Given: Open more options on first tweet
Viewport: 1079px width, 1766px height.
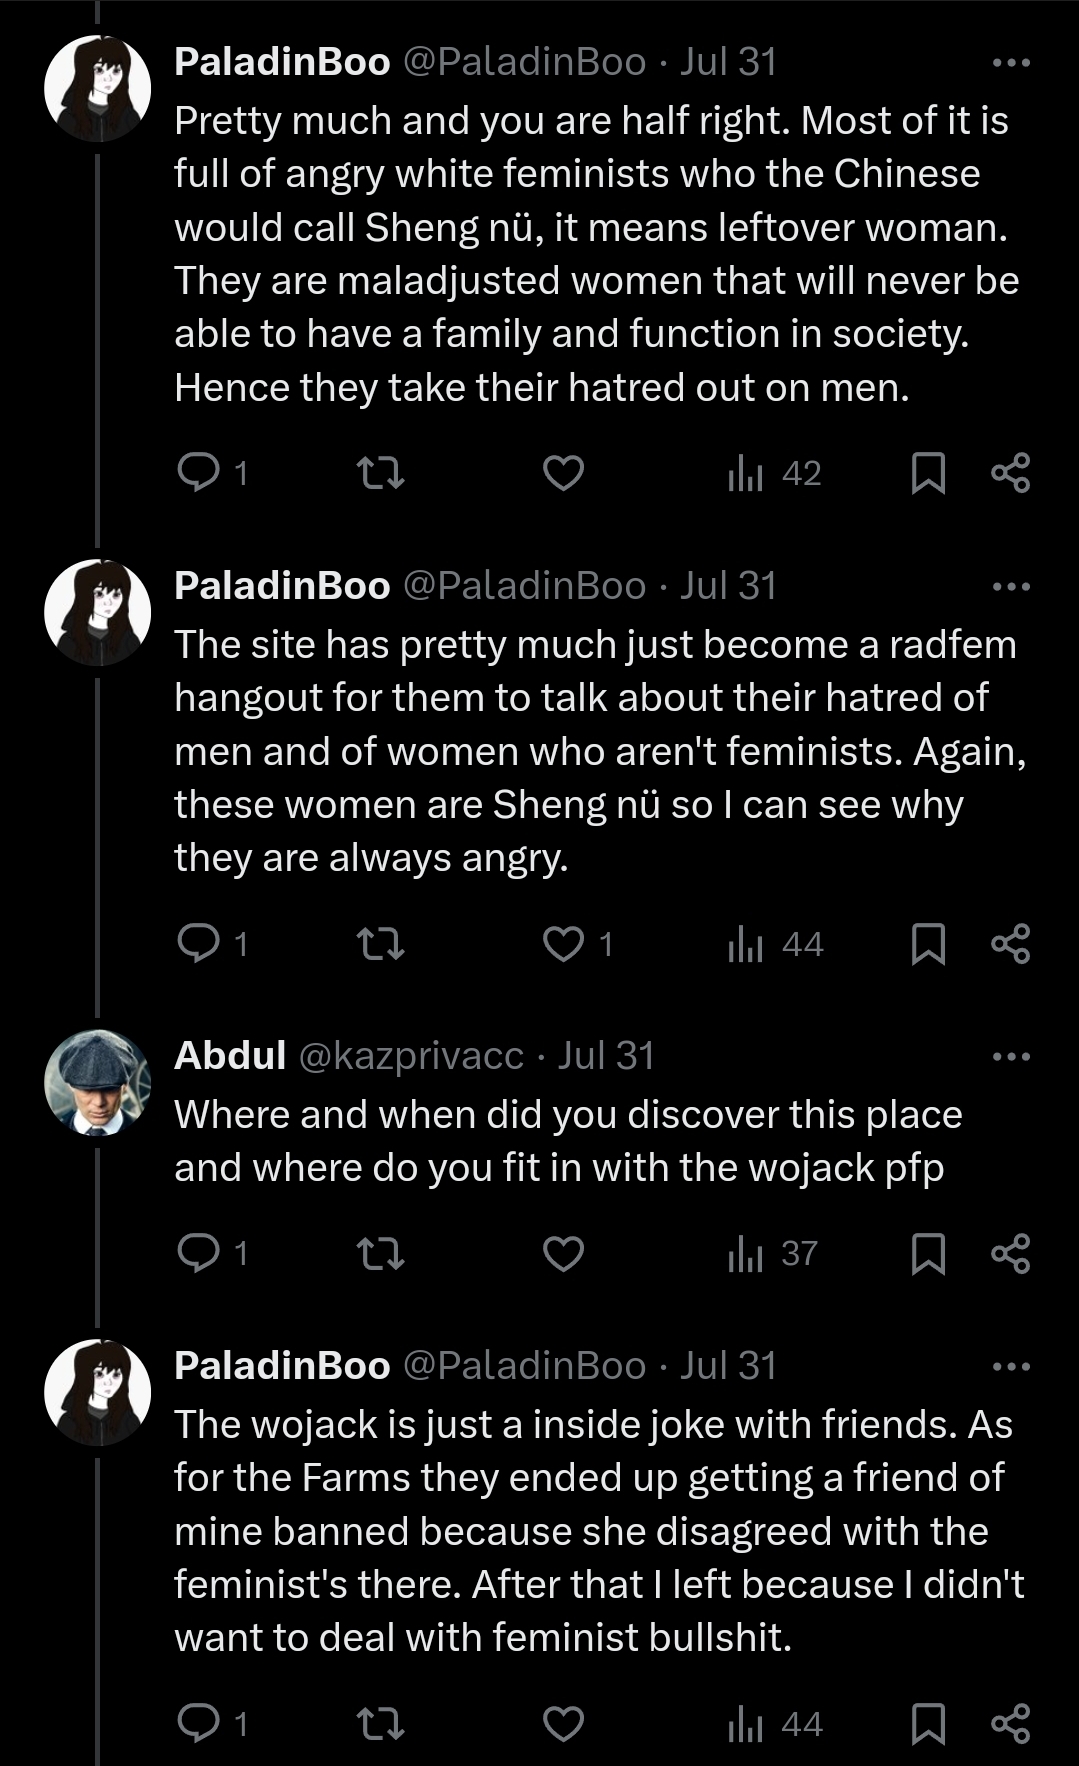Looking at the screenshot, I should pyautogui.click(x=1010, y=63).
